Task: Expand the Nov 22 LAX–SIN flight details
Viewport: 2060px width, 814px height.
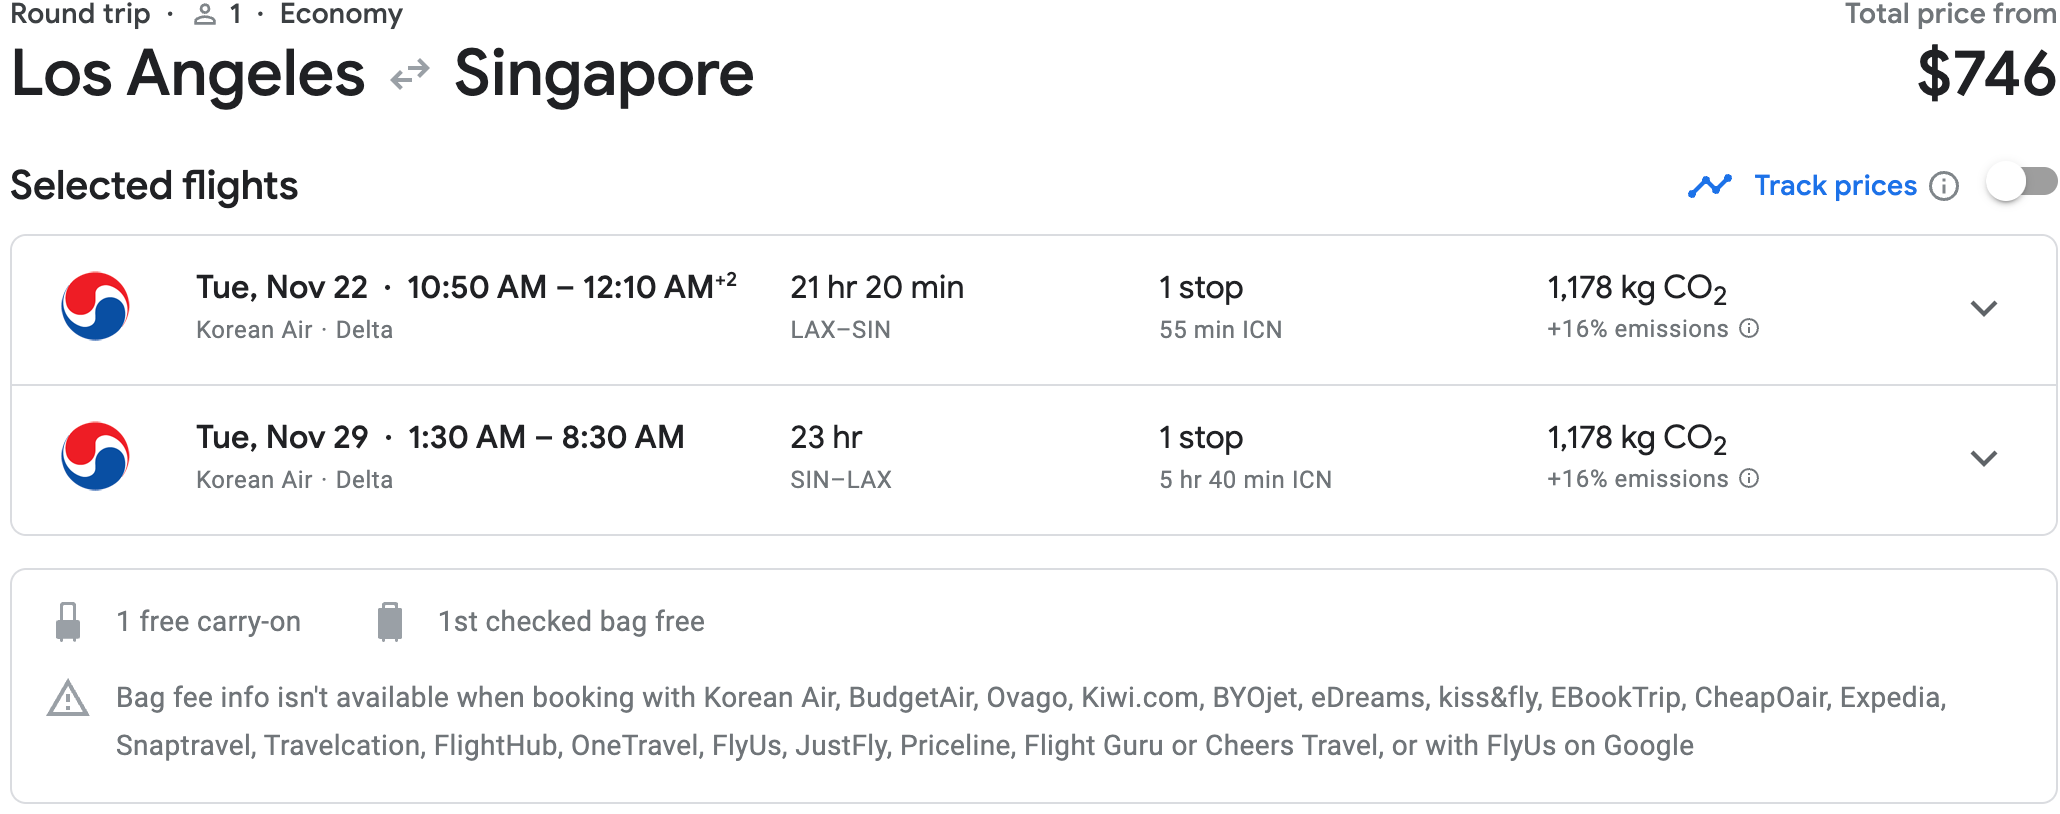Action: click(x=1983, y=308)
